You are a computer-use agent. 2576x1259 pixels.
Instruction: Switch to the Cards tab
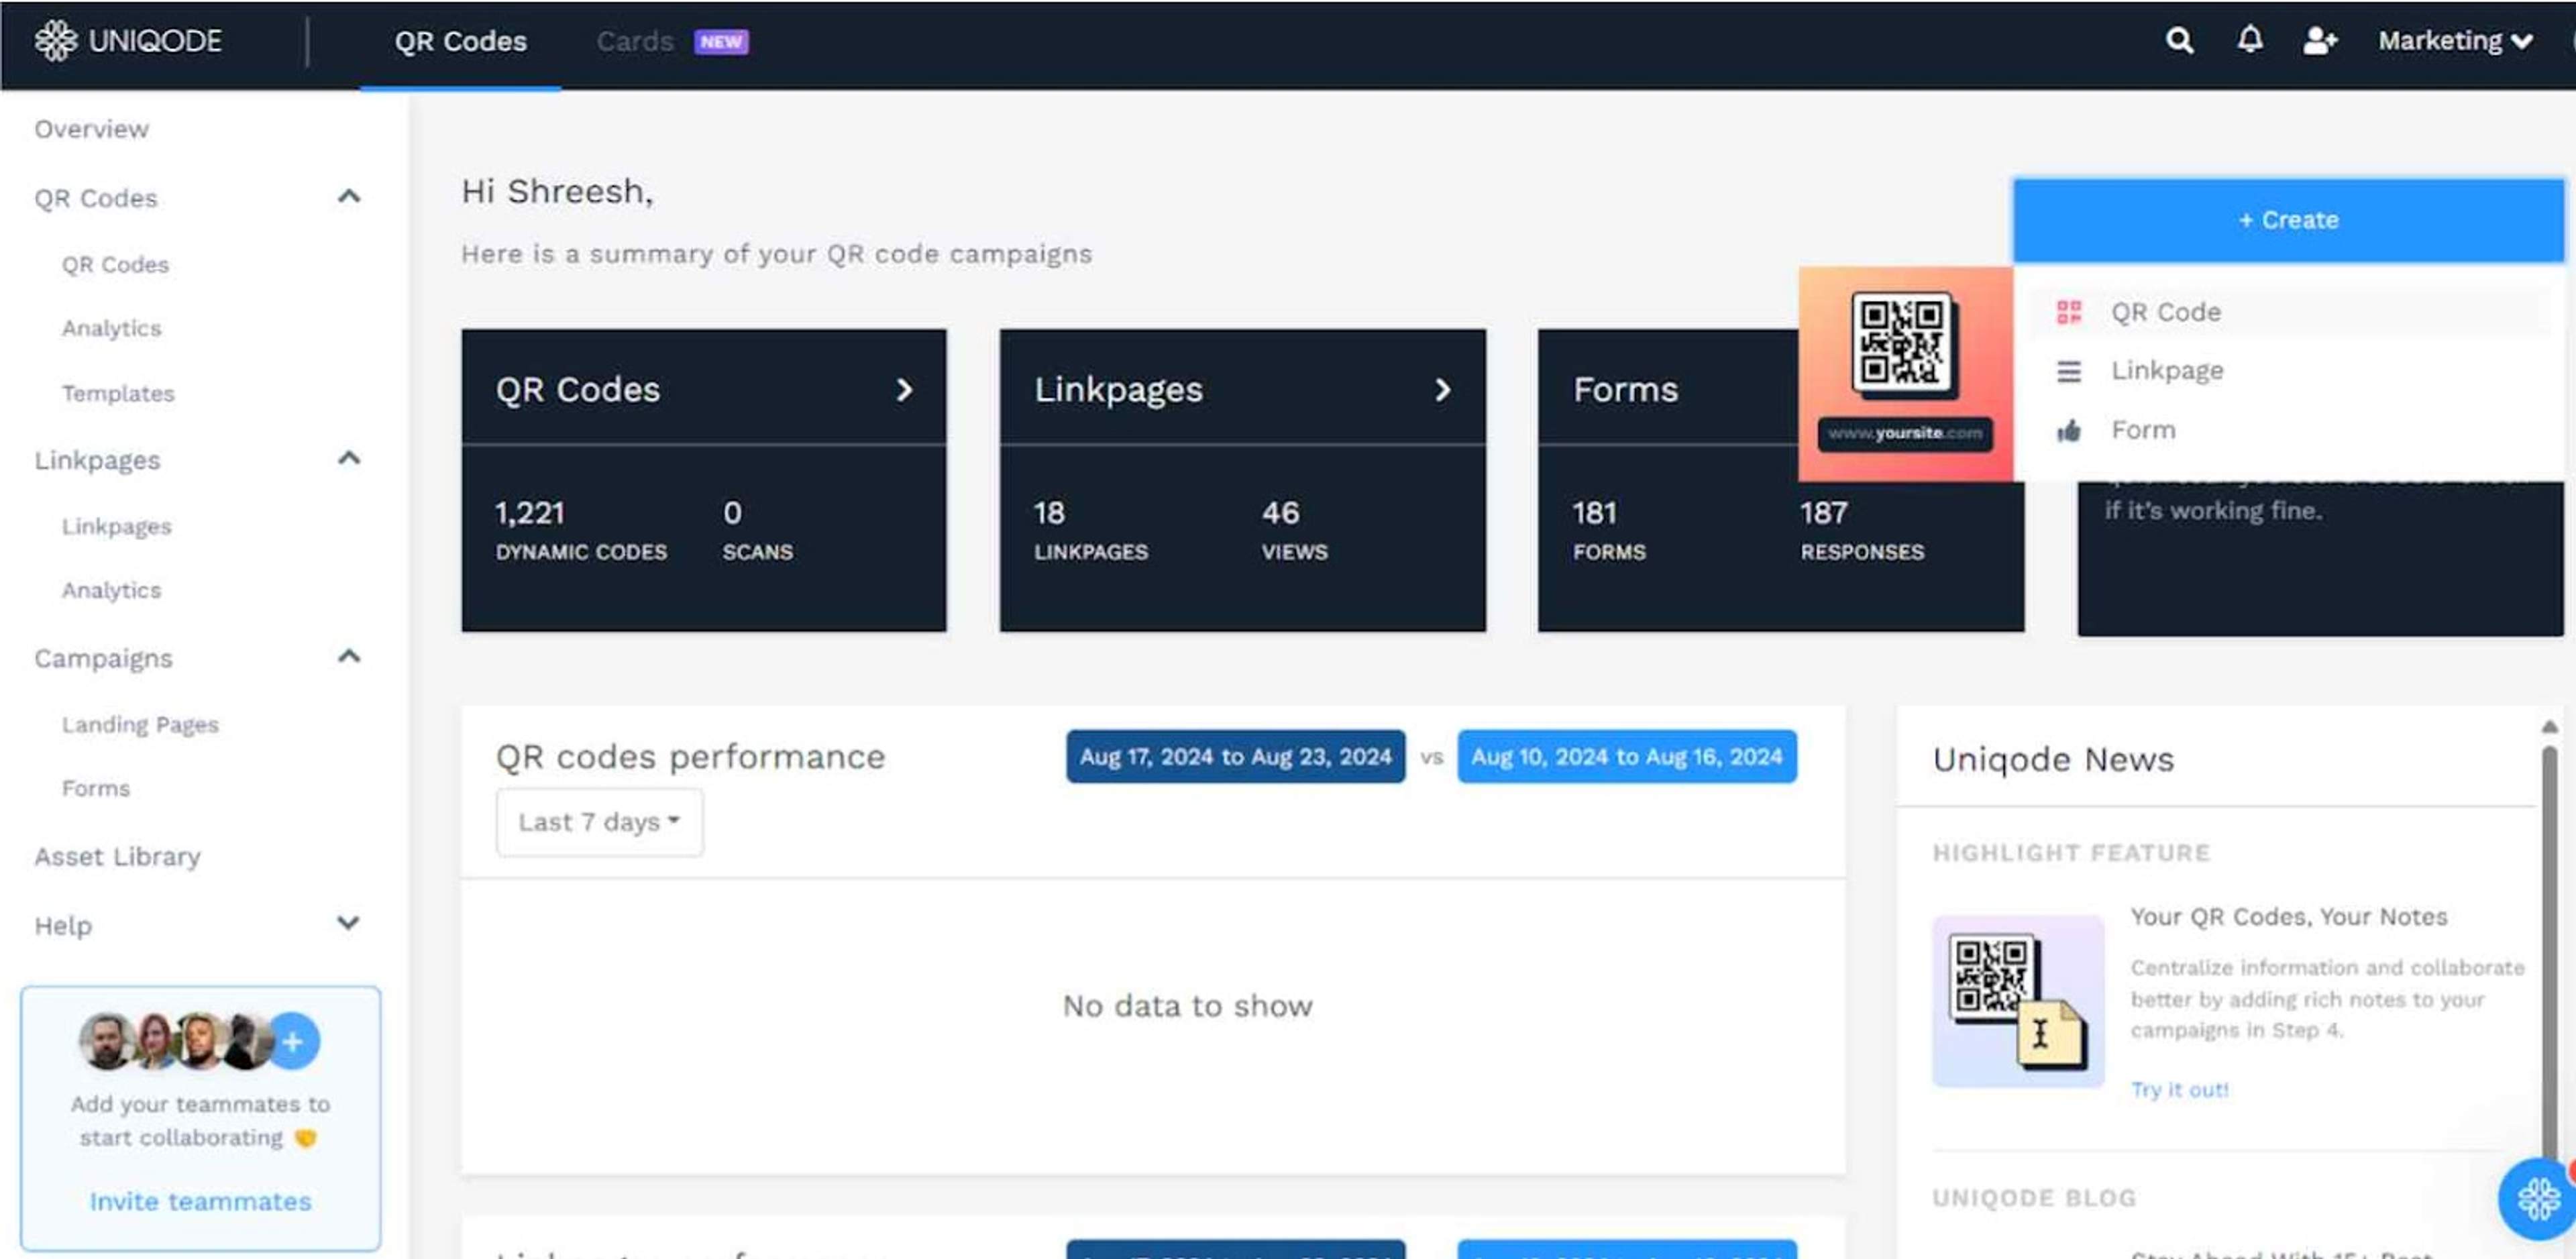[x=635, y=41]
